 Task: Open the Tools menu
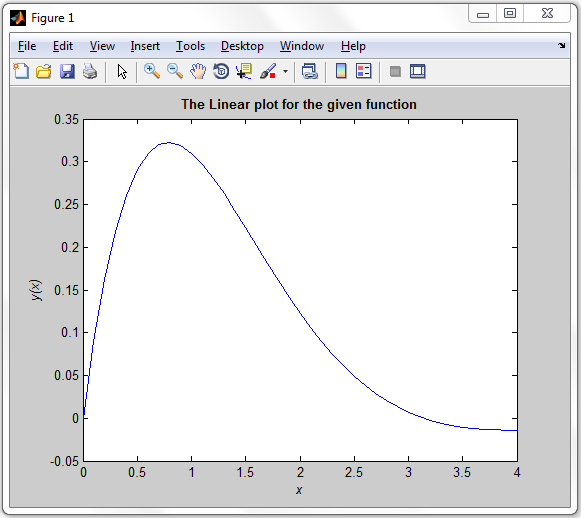click(190, 46)
